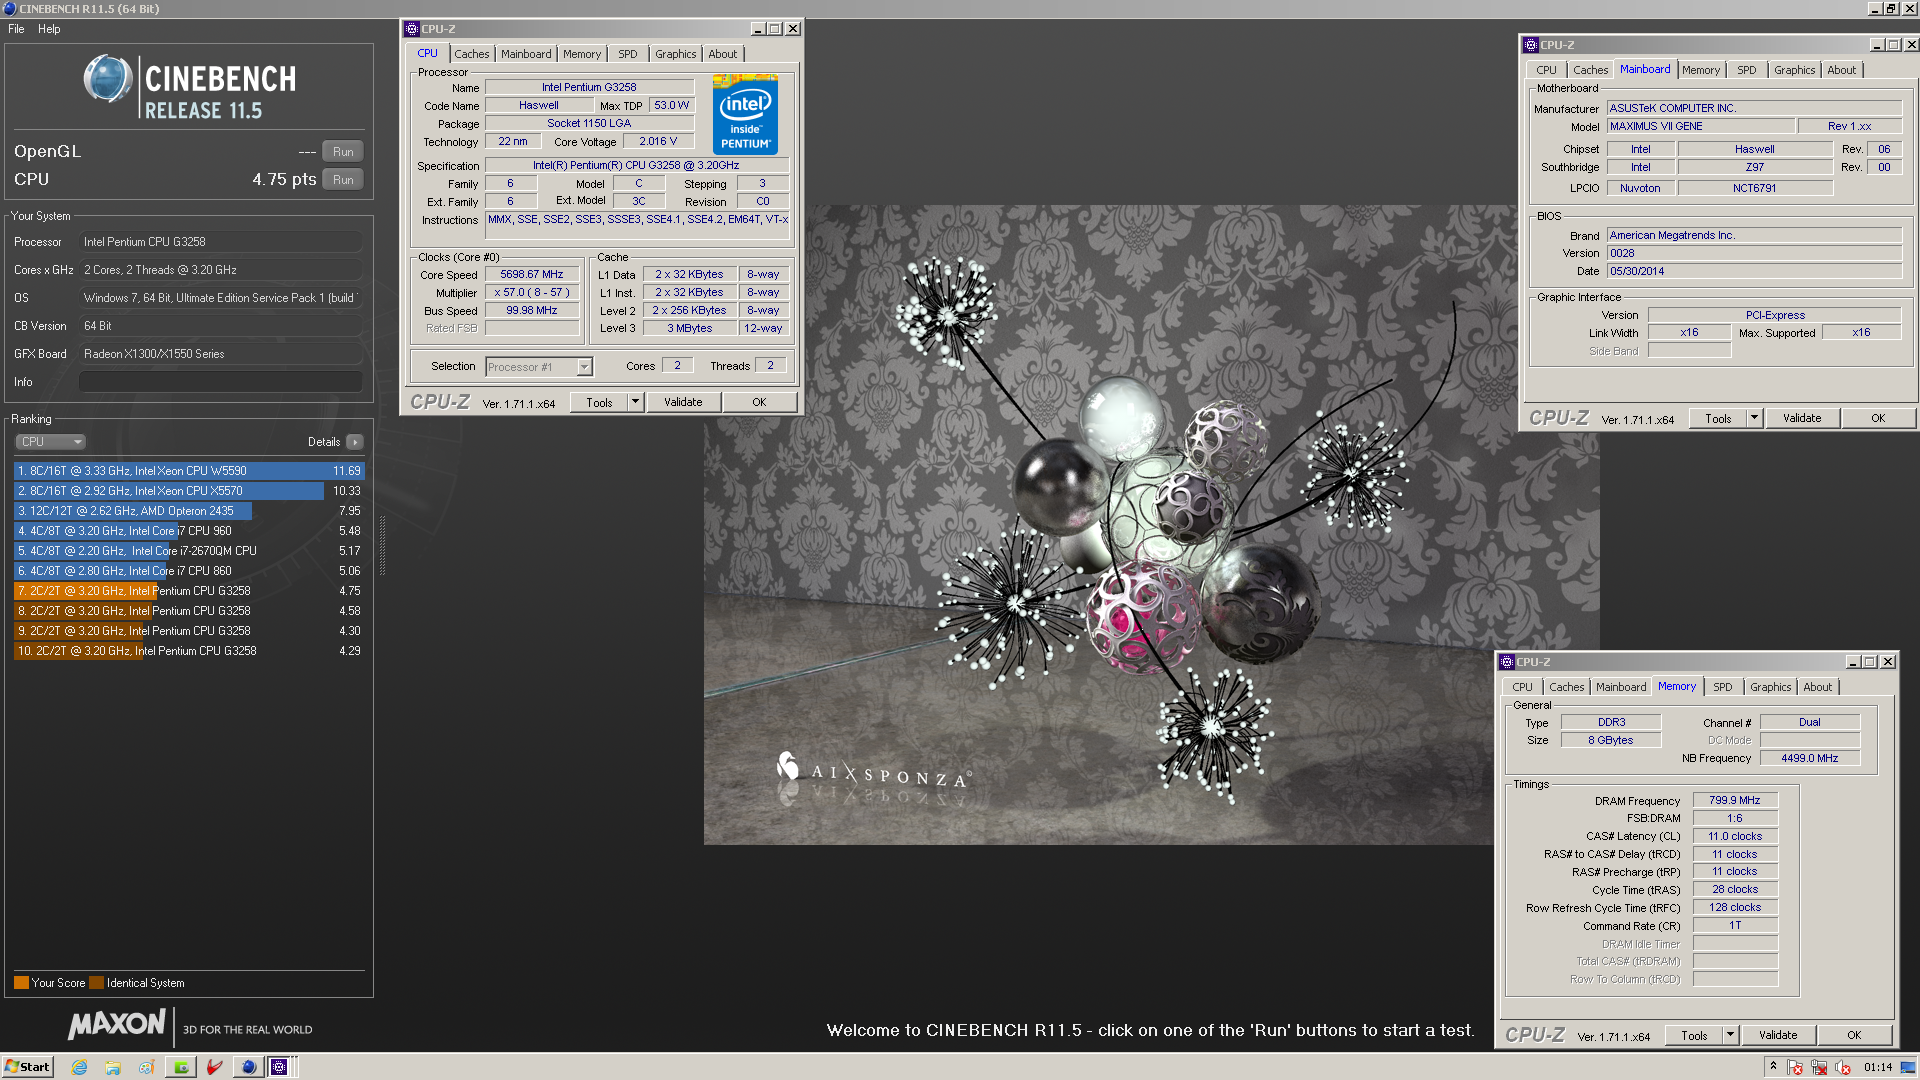Switch to SPD tab in the CPU window
This screenshot has height=1080, width=1920.
coord(628,54)
